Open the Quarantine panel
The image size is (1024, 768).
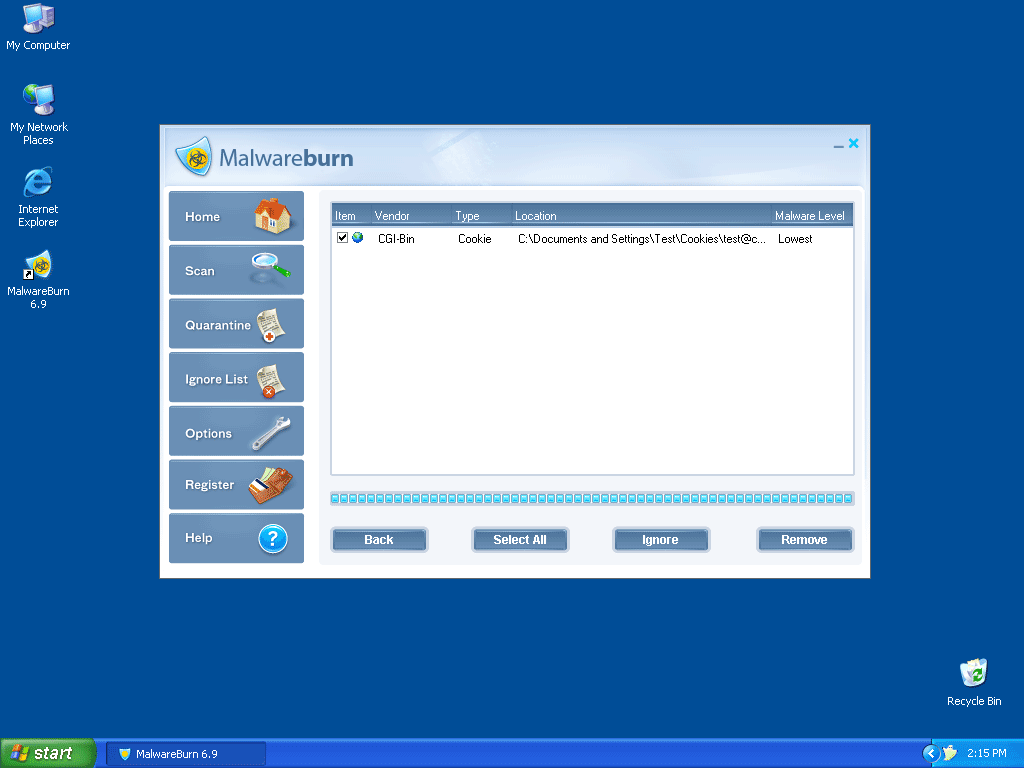pos(236,324)
